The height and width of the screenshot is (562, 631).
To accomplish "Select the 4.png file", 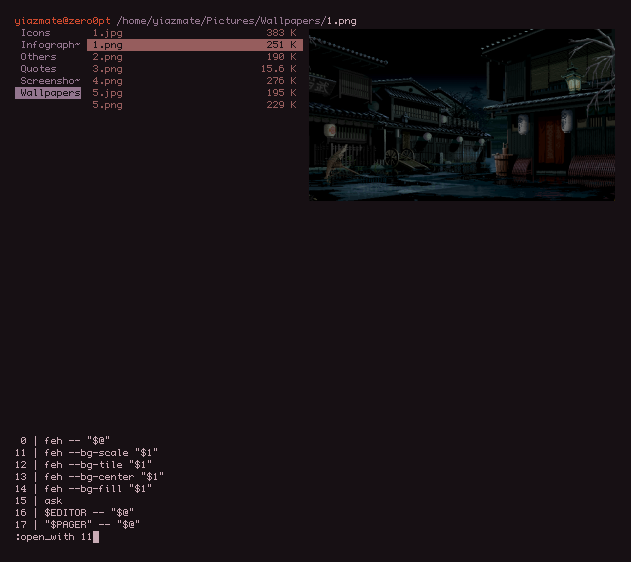I will click(x=107, y=81).
